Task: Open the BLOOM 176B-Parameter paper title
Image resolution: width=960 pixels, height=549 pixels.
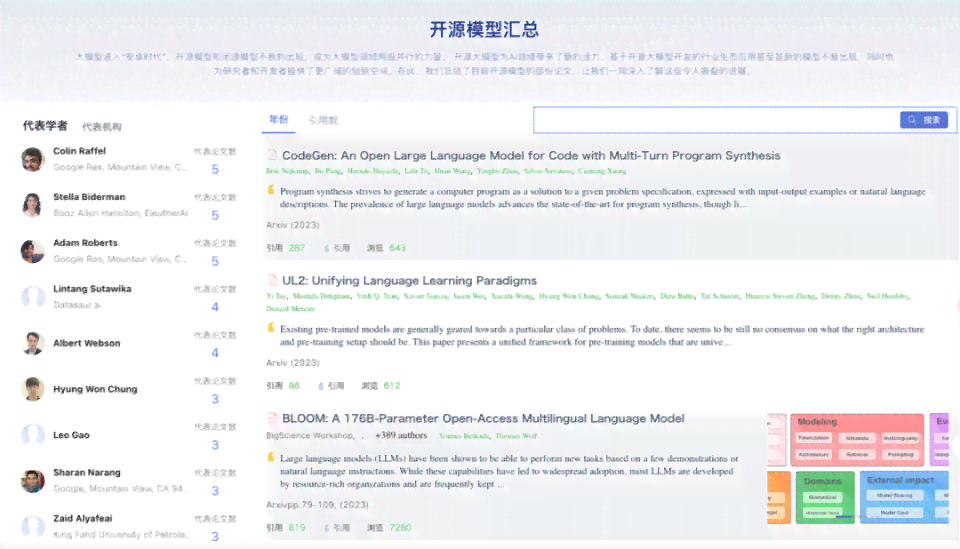Action: click(x=483, y=418)
